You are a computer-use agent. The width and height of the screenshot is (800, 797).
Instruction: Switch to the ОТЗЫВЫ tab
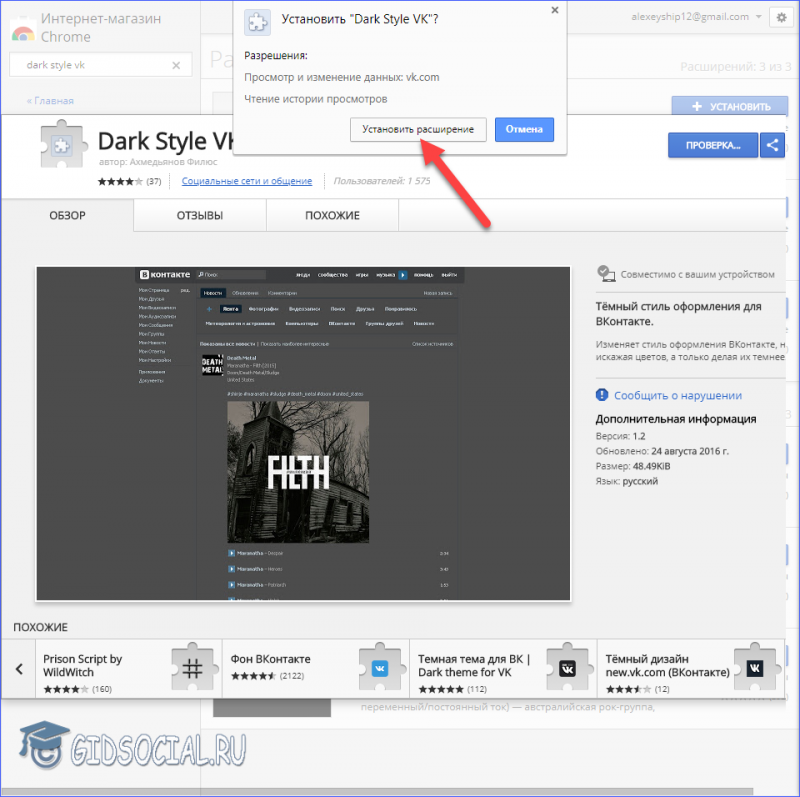[x=200, y=215]
